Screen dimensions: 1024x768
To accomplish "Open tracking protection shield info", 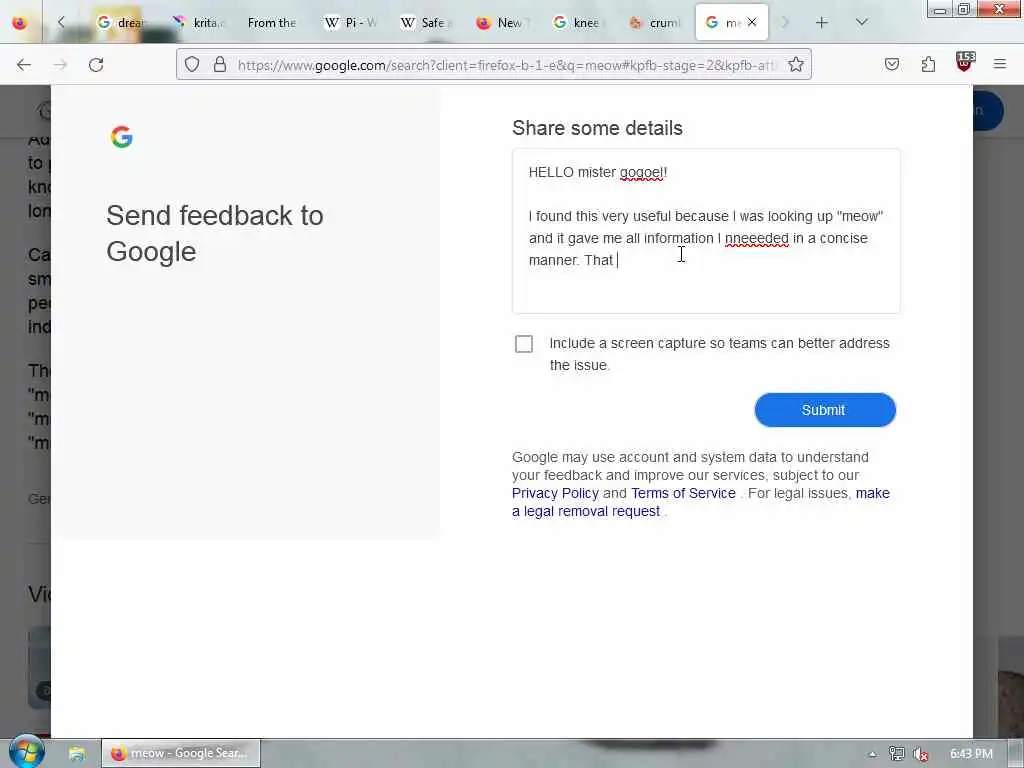I will coord(191,64).
